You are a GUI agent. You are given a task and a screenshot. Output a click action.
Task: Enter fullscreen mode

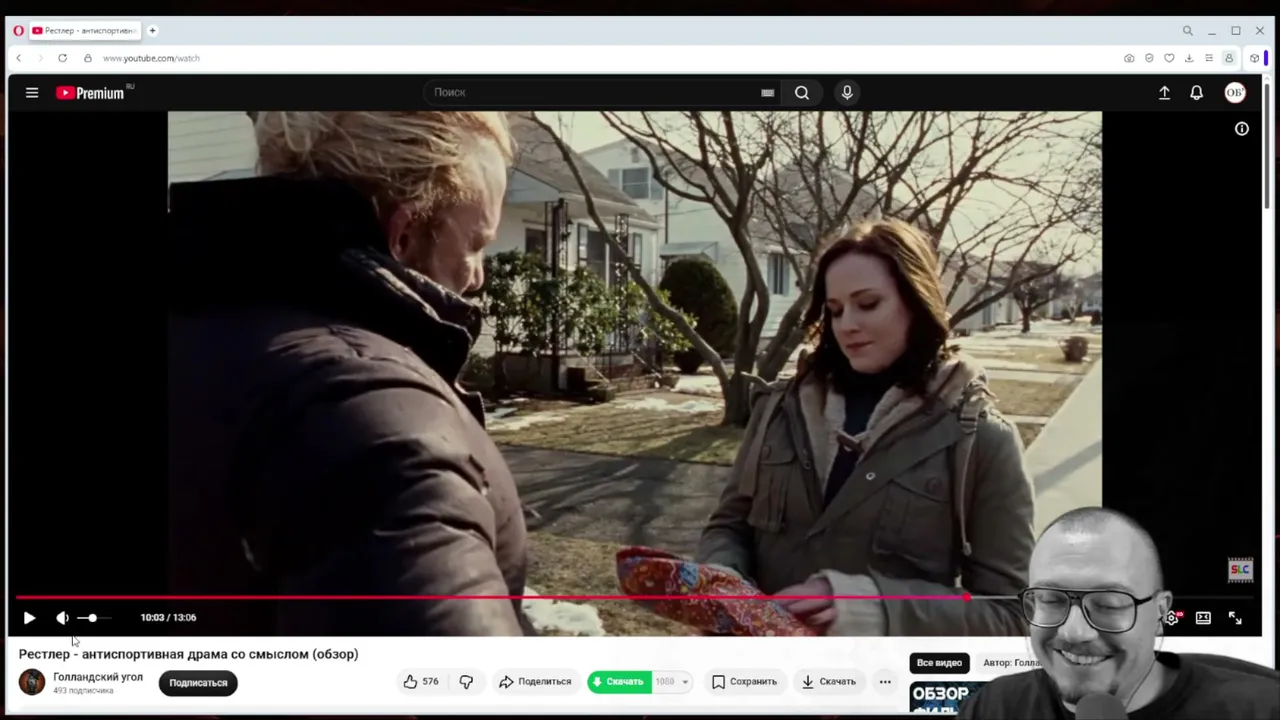pos(1235,618)
